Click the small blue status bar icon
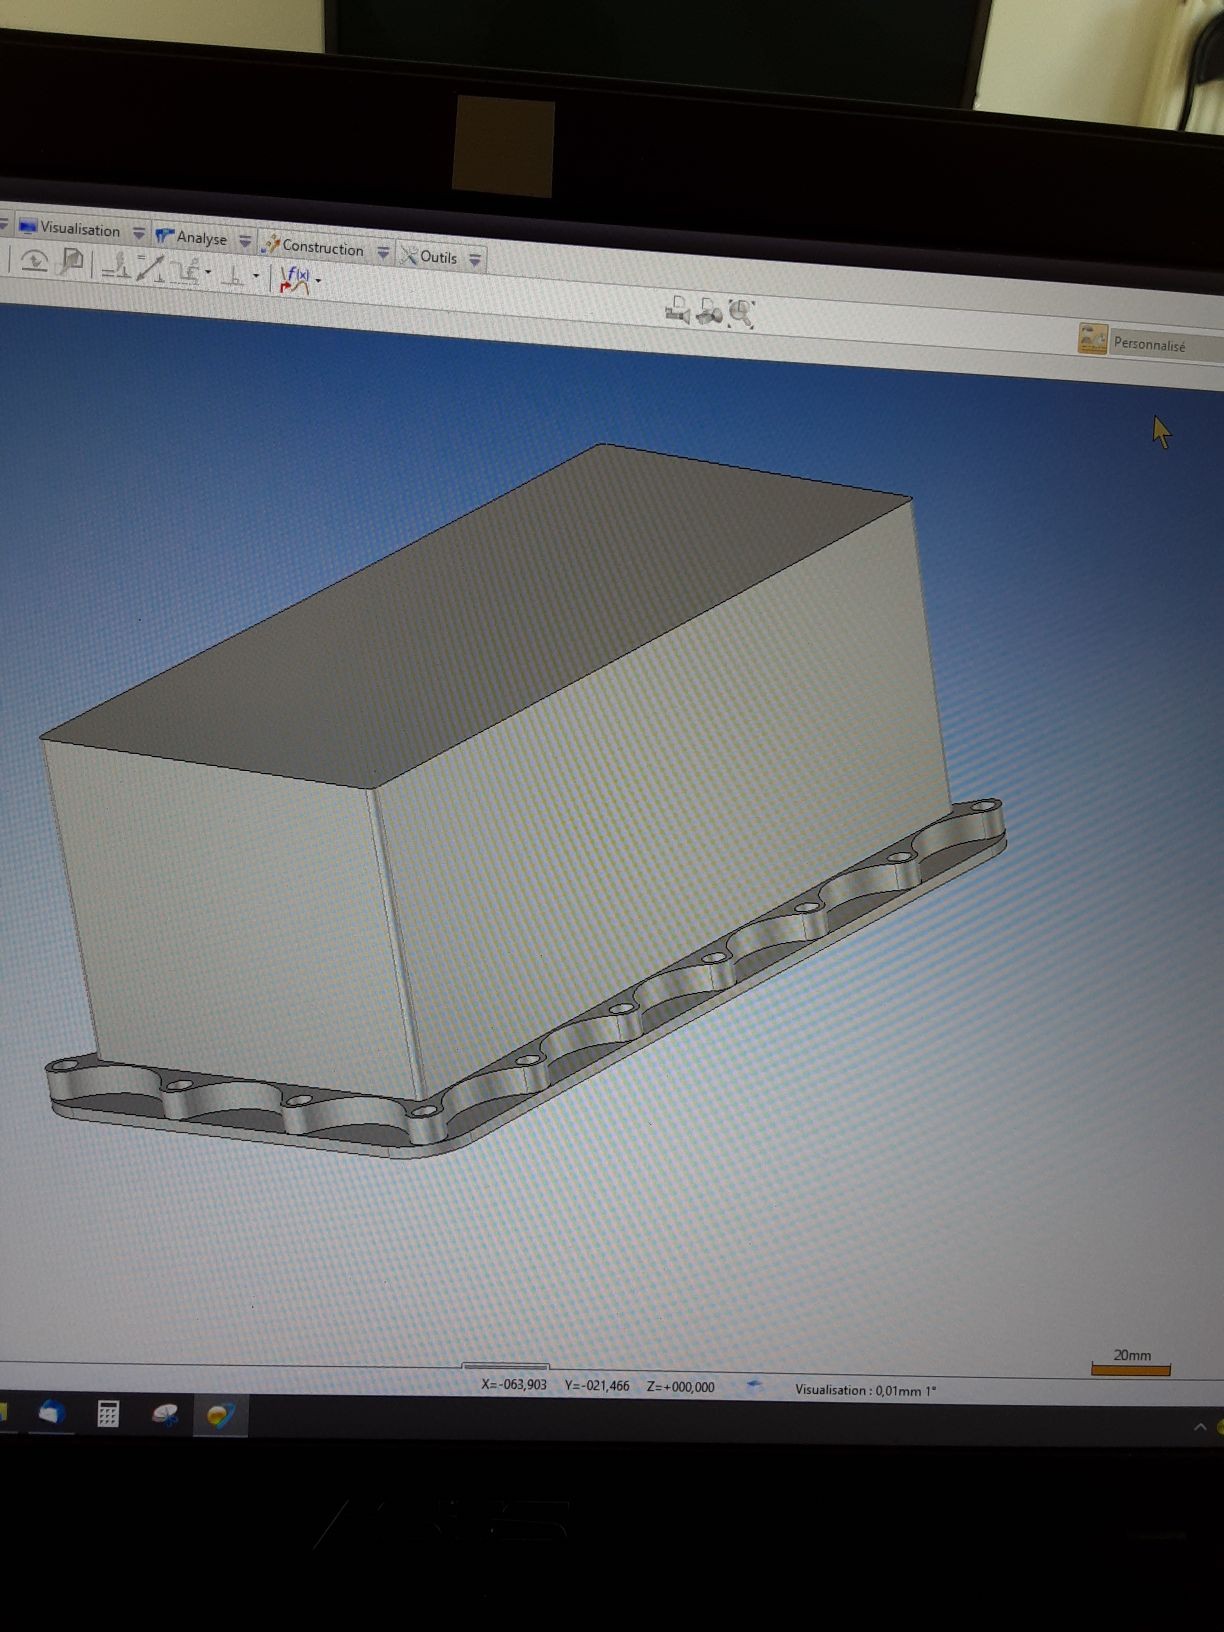 pos(755,1386)
